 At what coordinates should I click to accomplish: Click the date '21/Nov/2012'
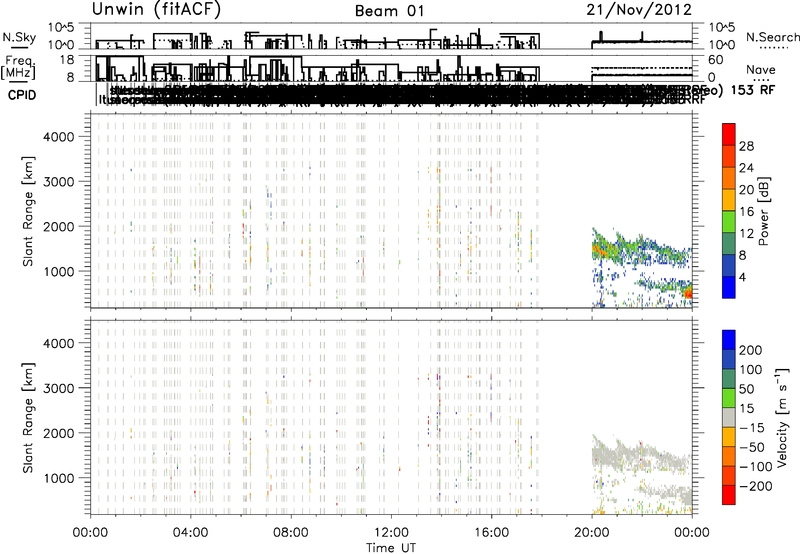[639, 10]
